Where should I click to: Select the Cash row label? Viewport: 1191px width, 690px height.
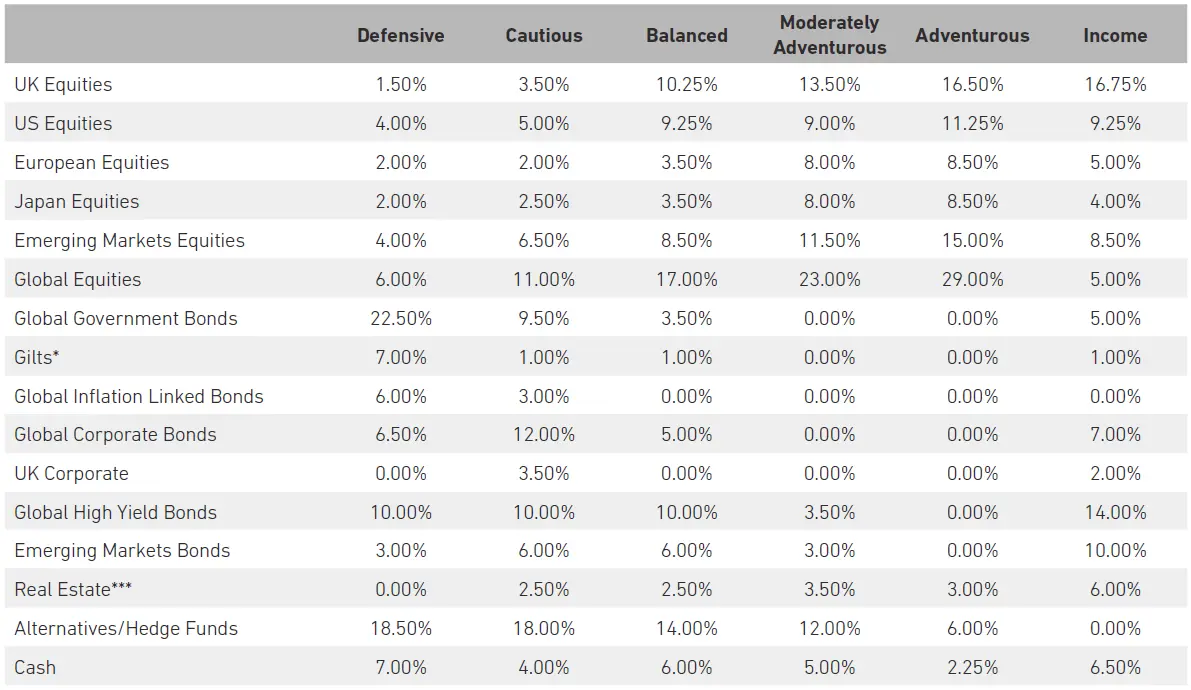[x=35, y=668]
